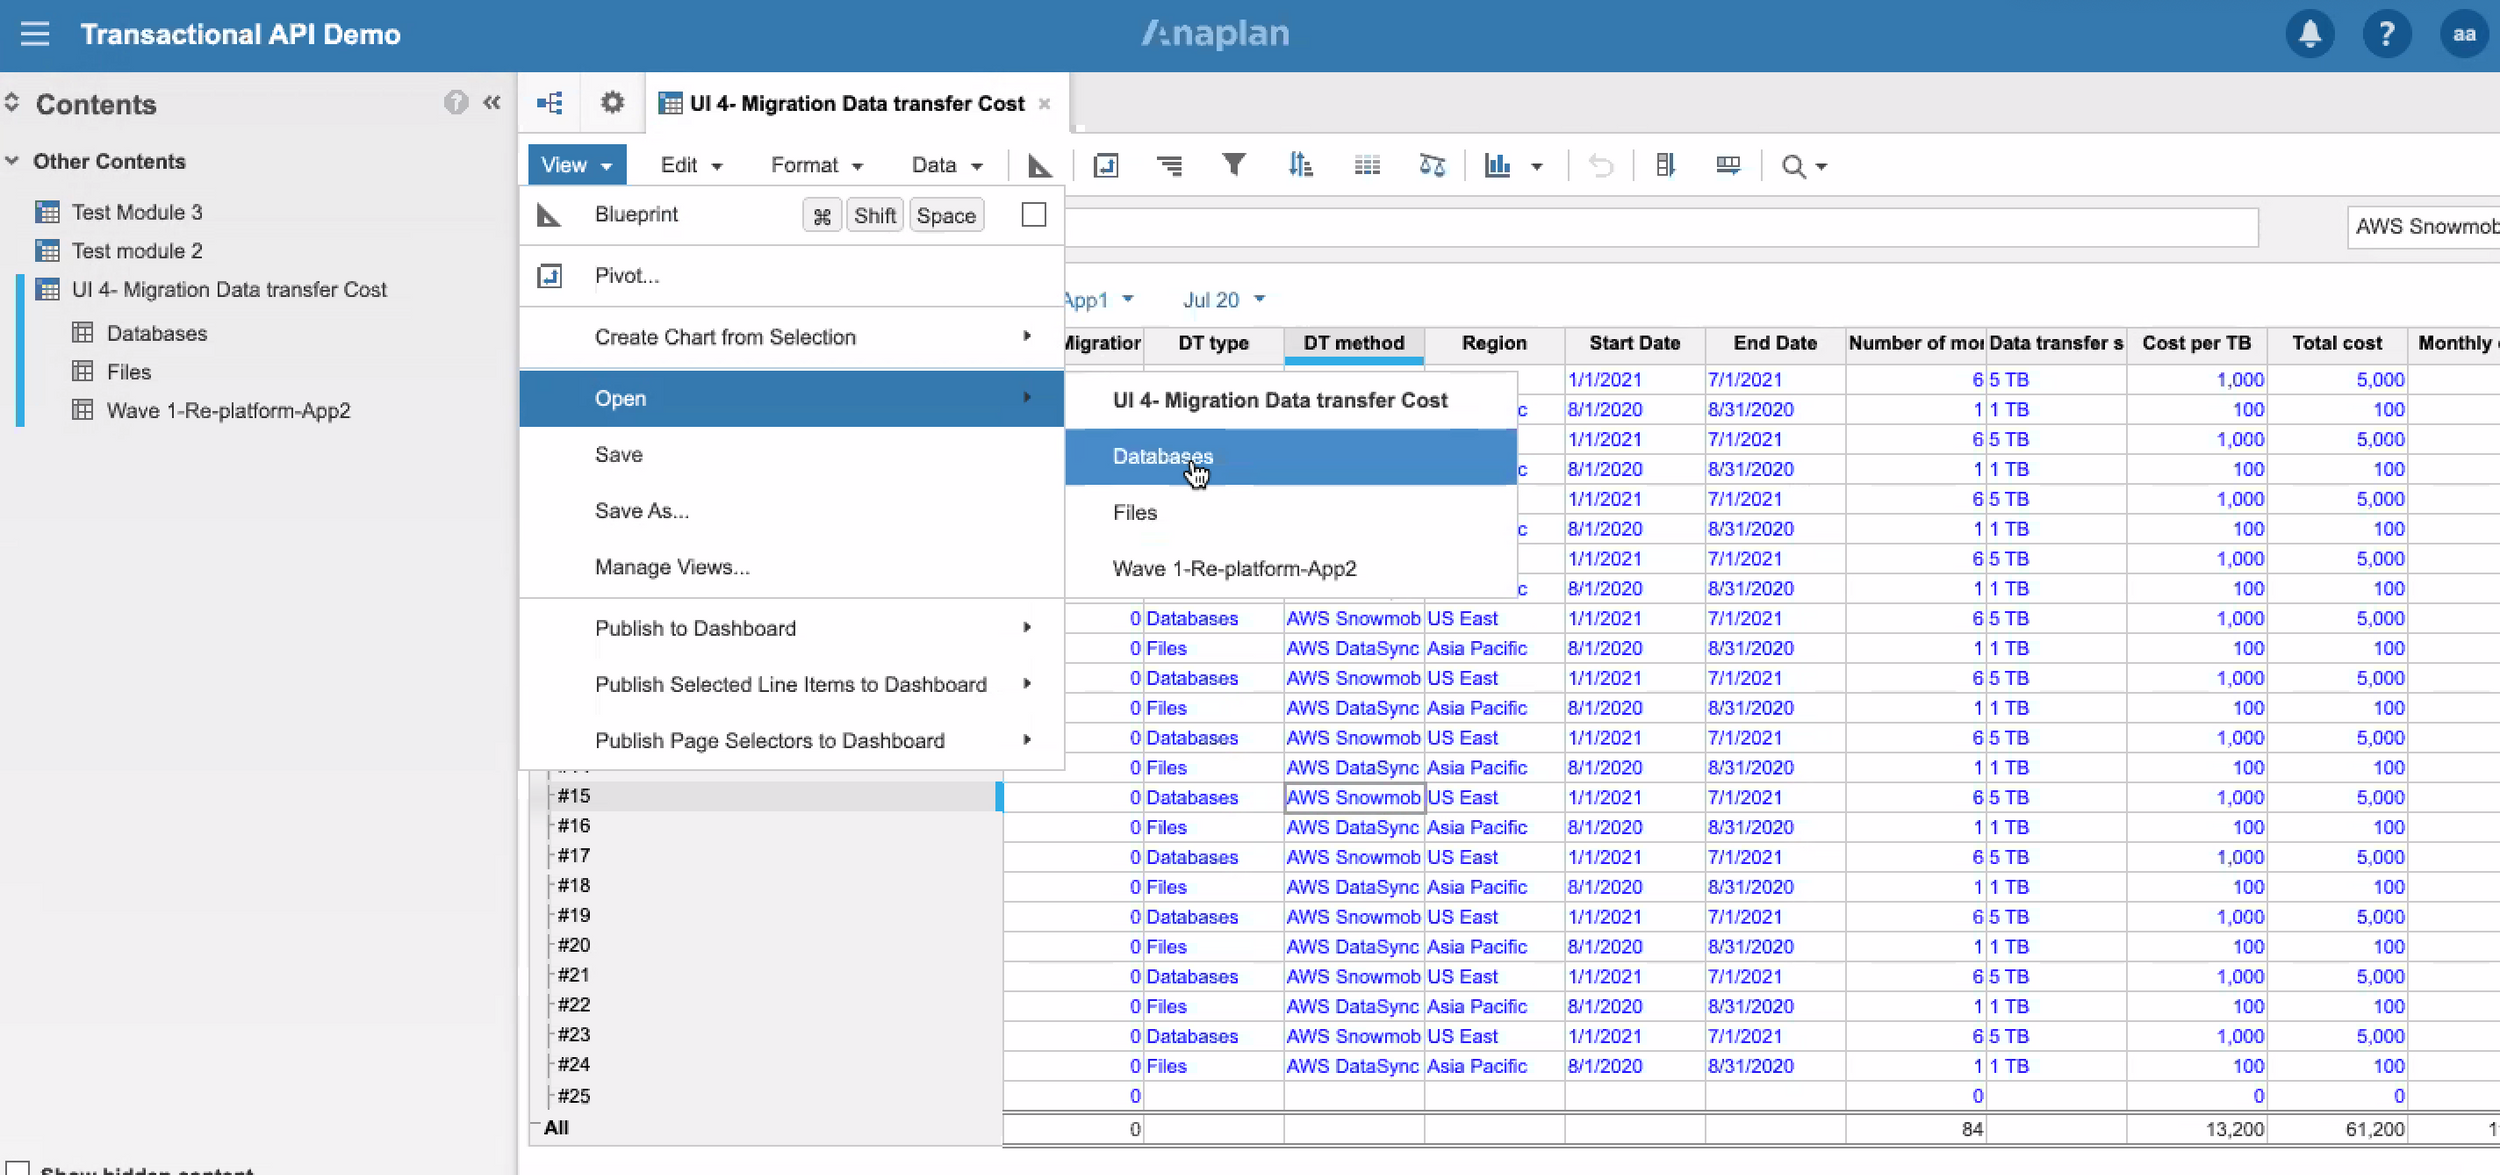Screen dimensions: 2500x1175
Task: Select the chart icon in the toolbar
Action: point(1498,165)
